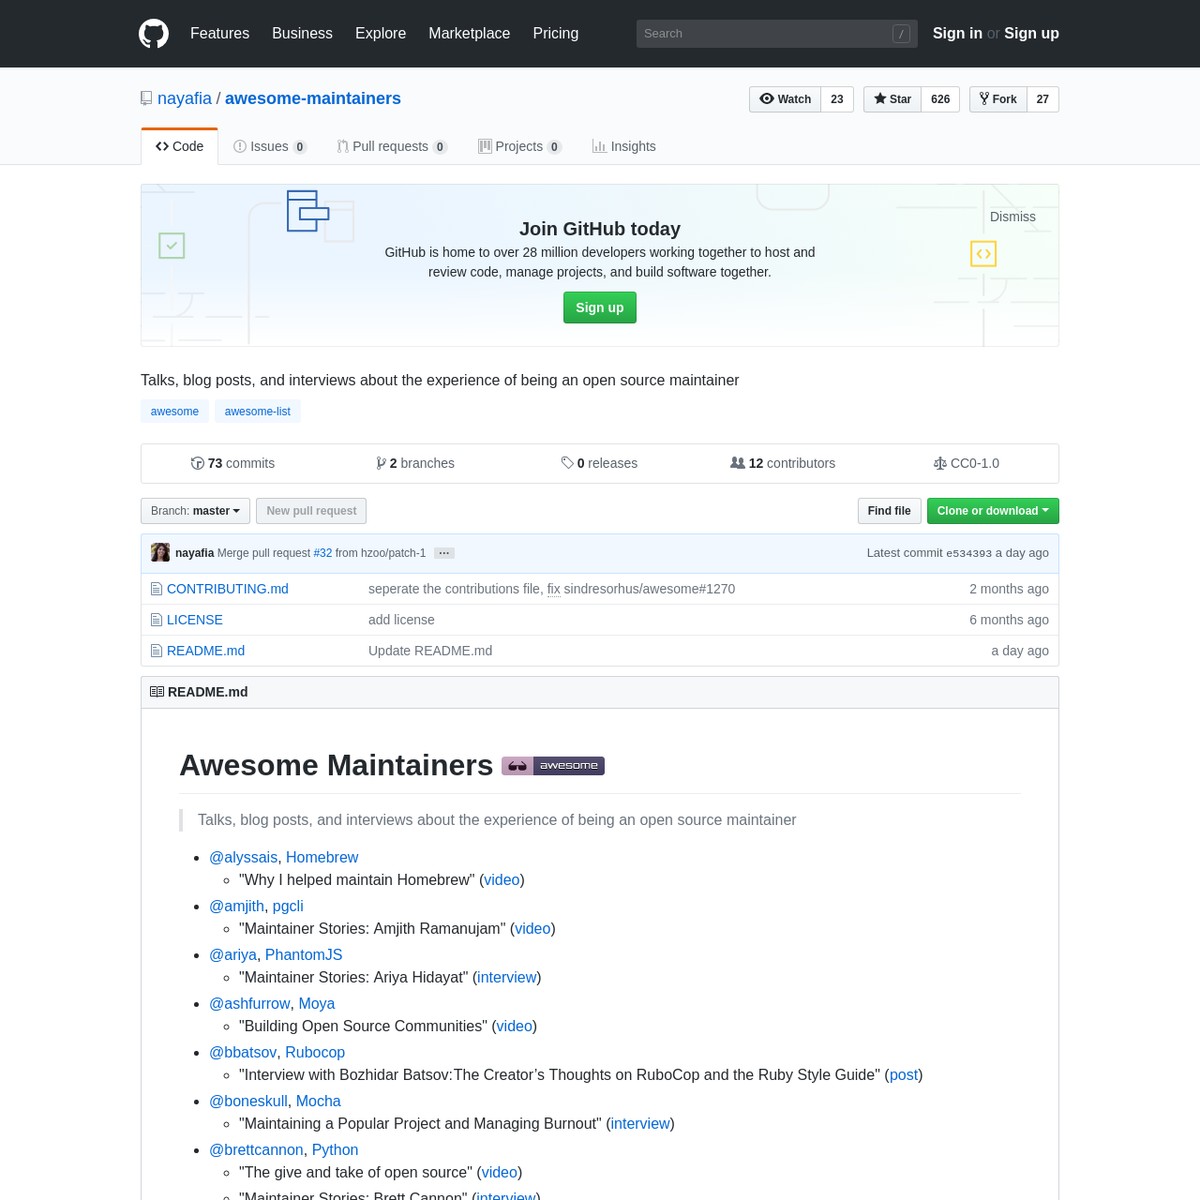The height and width of the screenshot is (1200, 1200).
Task: Click the book icon in README.md header
Action: 157,692
